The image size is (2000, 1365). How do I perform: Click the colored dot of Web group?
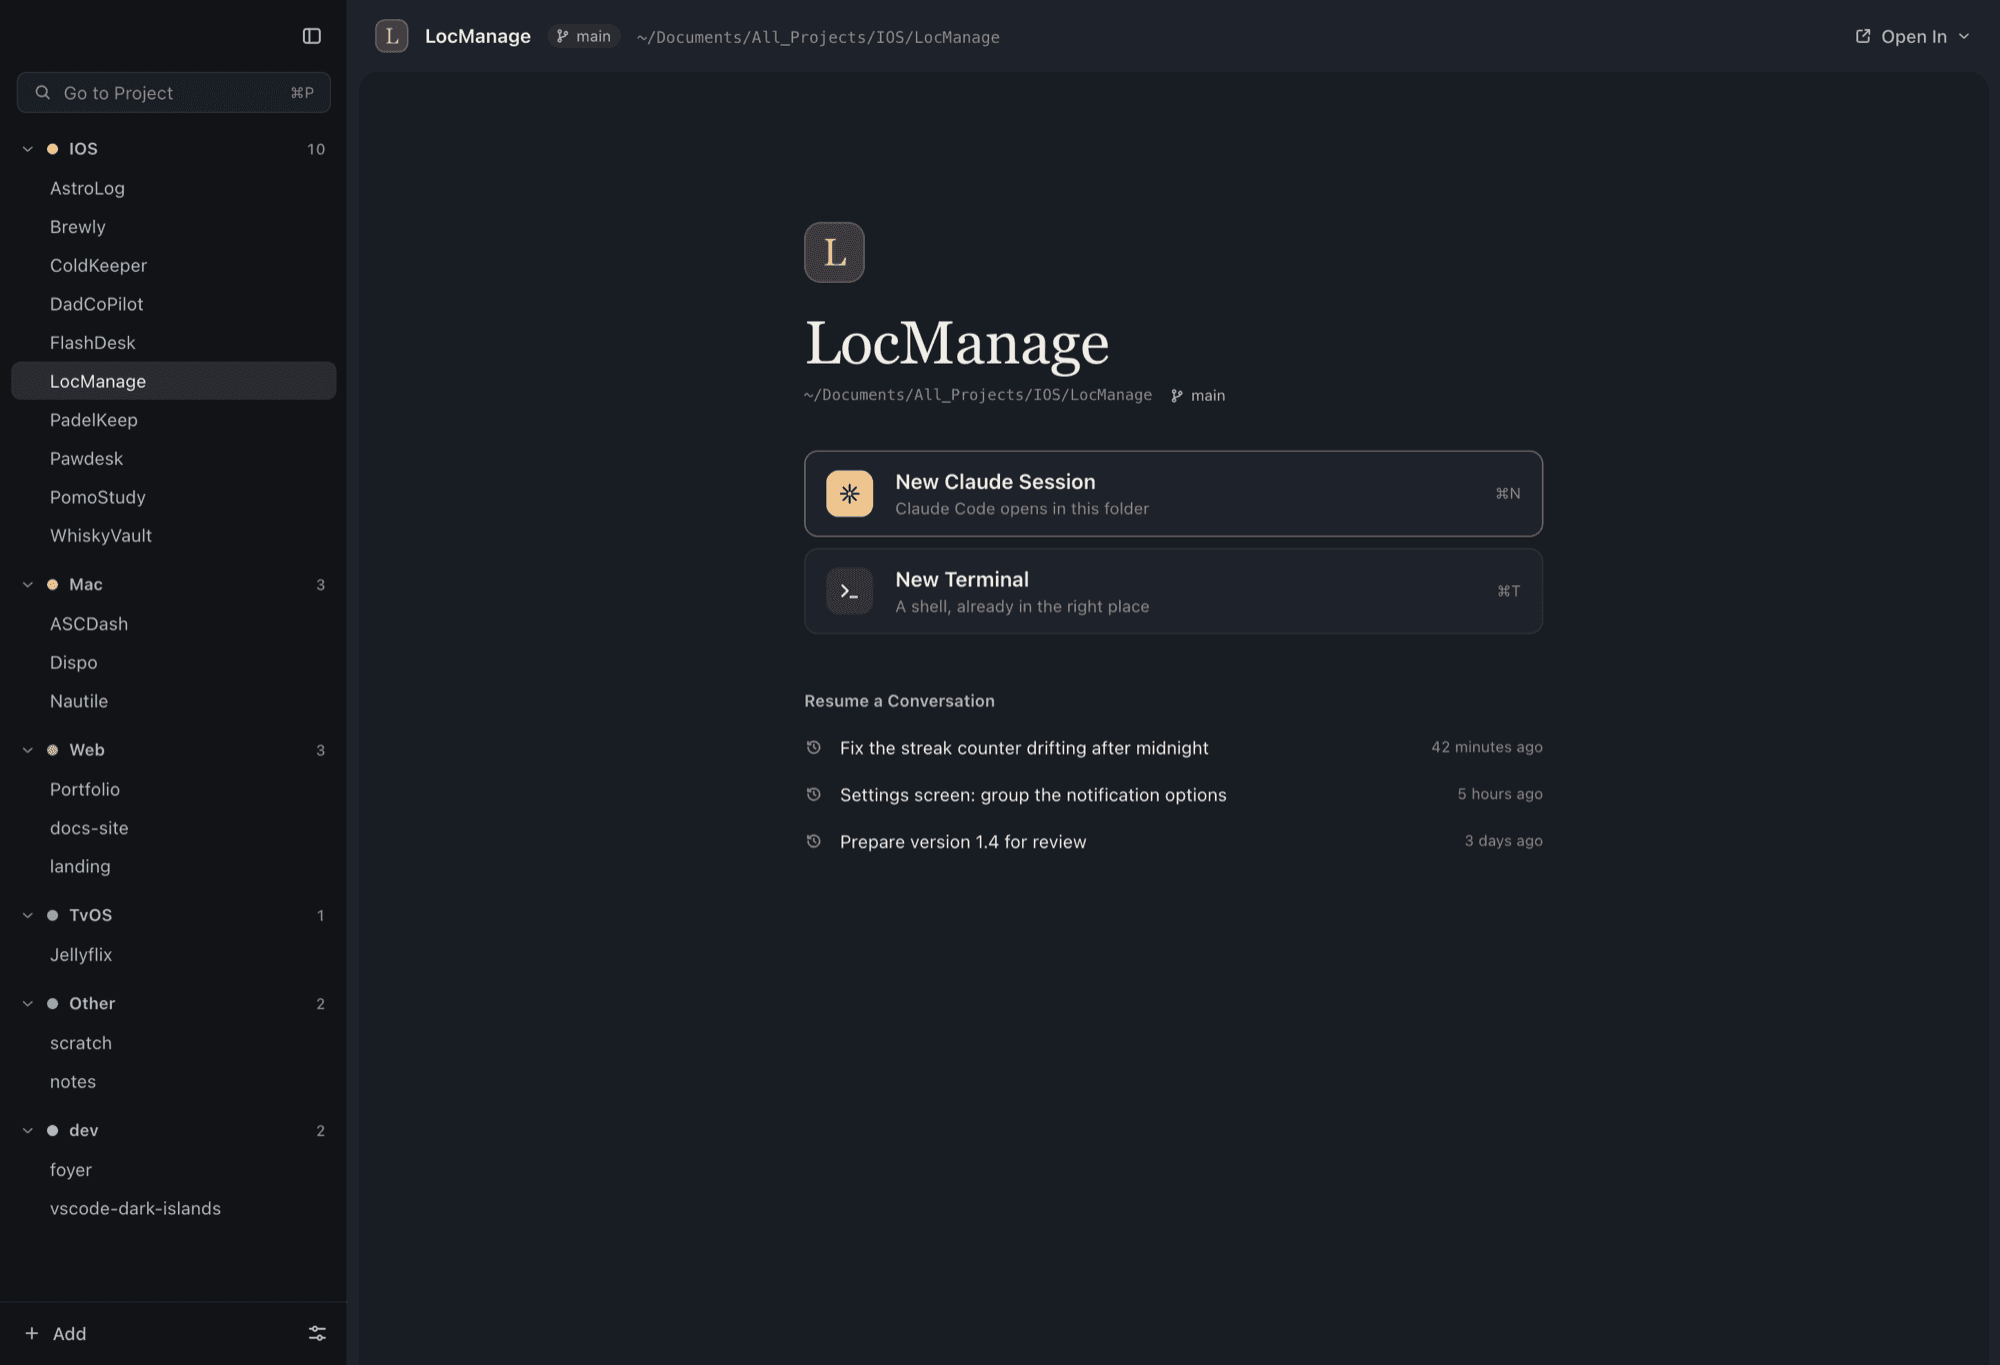pyautogui.click(x=52, y=750)
